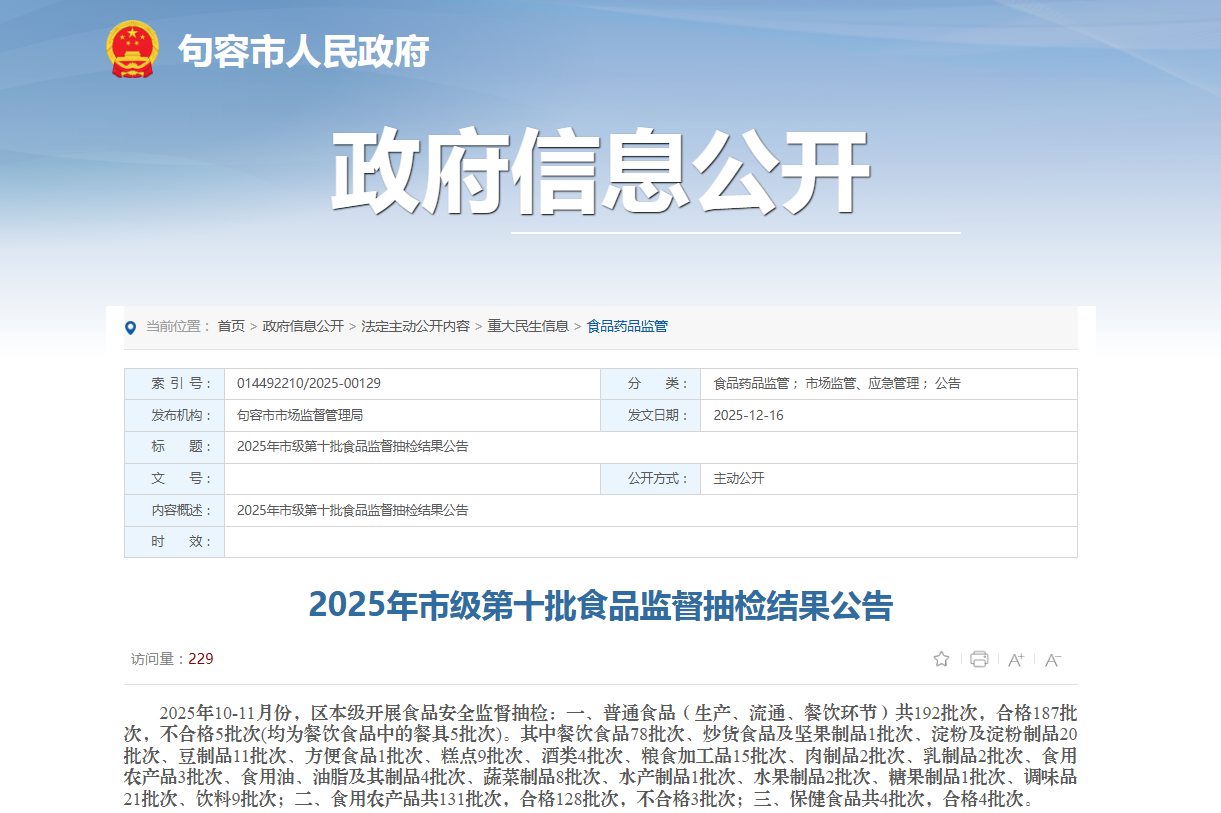Click the location pin icon in breadcrumb
Viewport: 1221px width, 813px height.
[x=130, y=327]
